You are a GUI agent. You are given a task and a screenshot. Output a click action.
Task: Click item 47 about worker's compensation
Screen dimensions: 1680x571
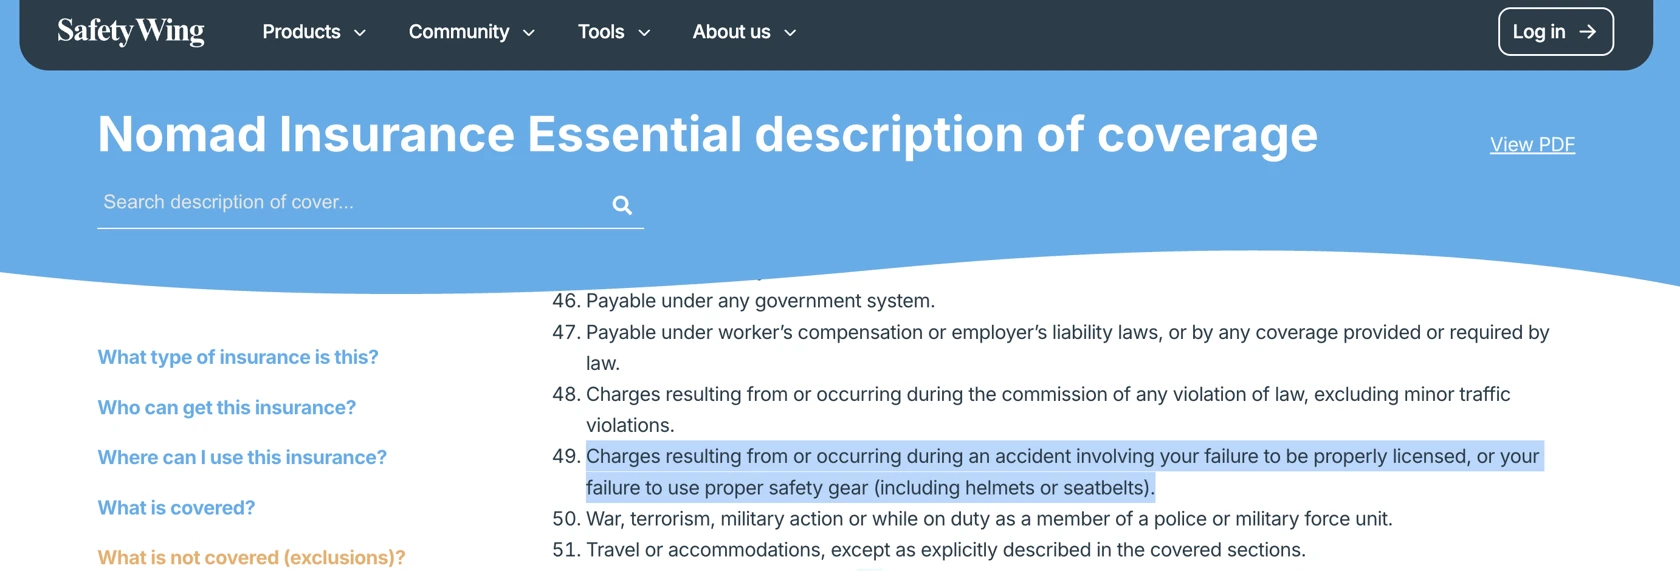tap(1051, 347)
